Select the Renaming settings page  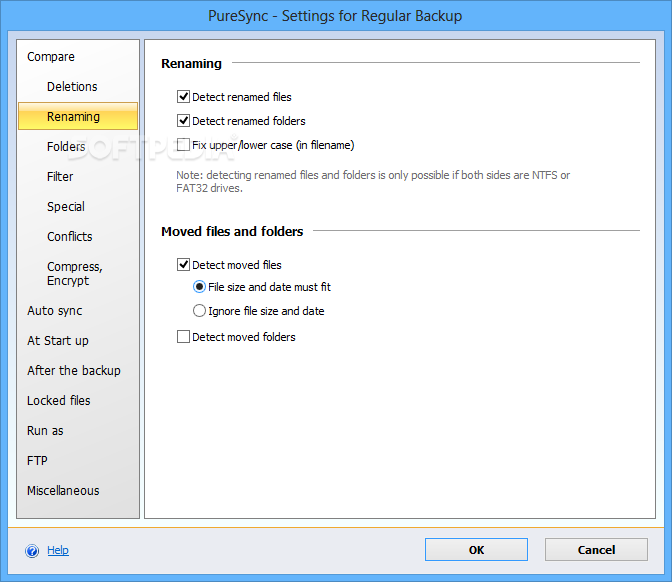pos(78,116)
